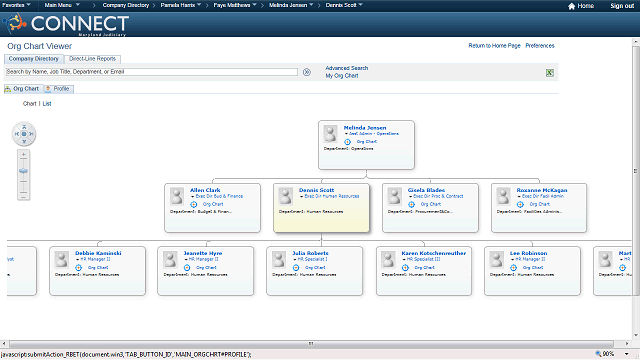Open Jeanette Hyre's job title dropdown
Screen dimensions: 640x360
(186, 260)
